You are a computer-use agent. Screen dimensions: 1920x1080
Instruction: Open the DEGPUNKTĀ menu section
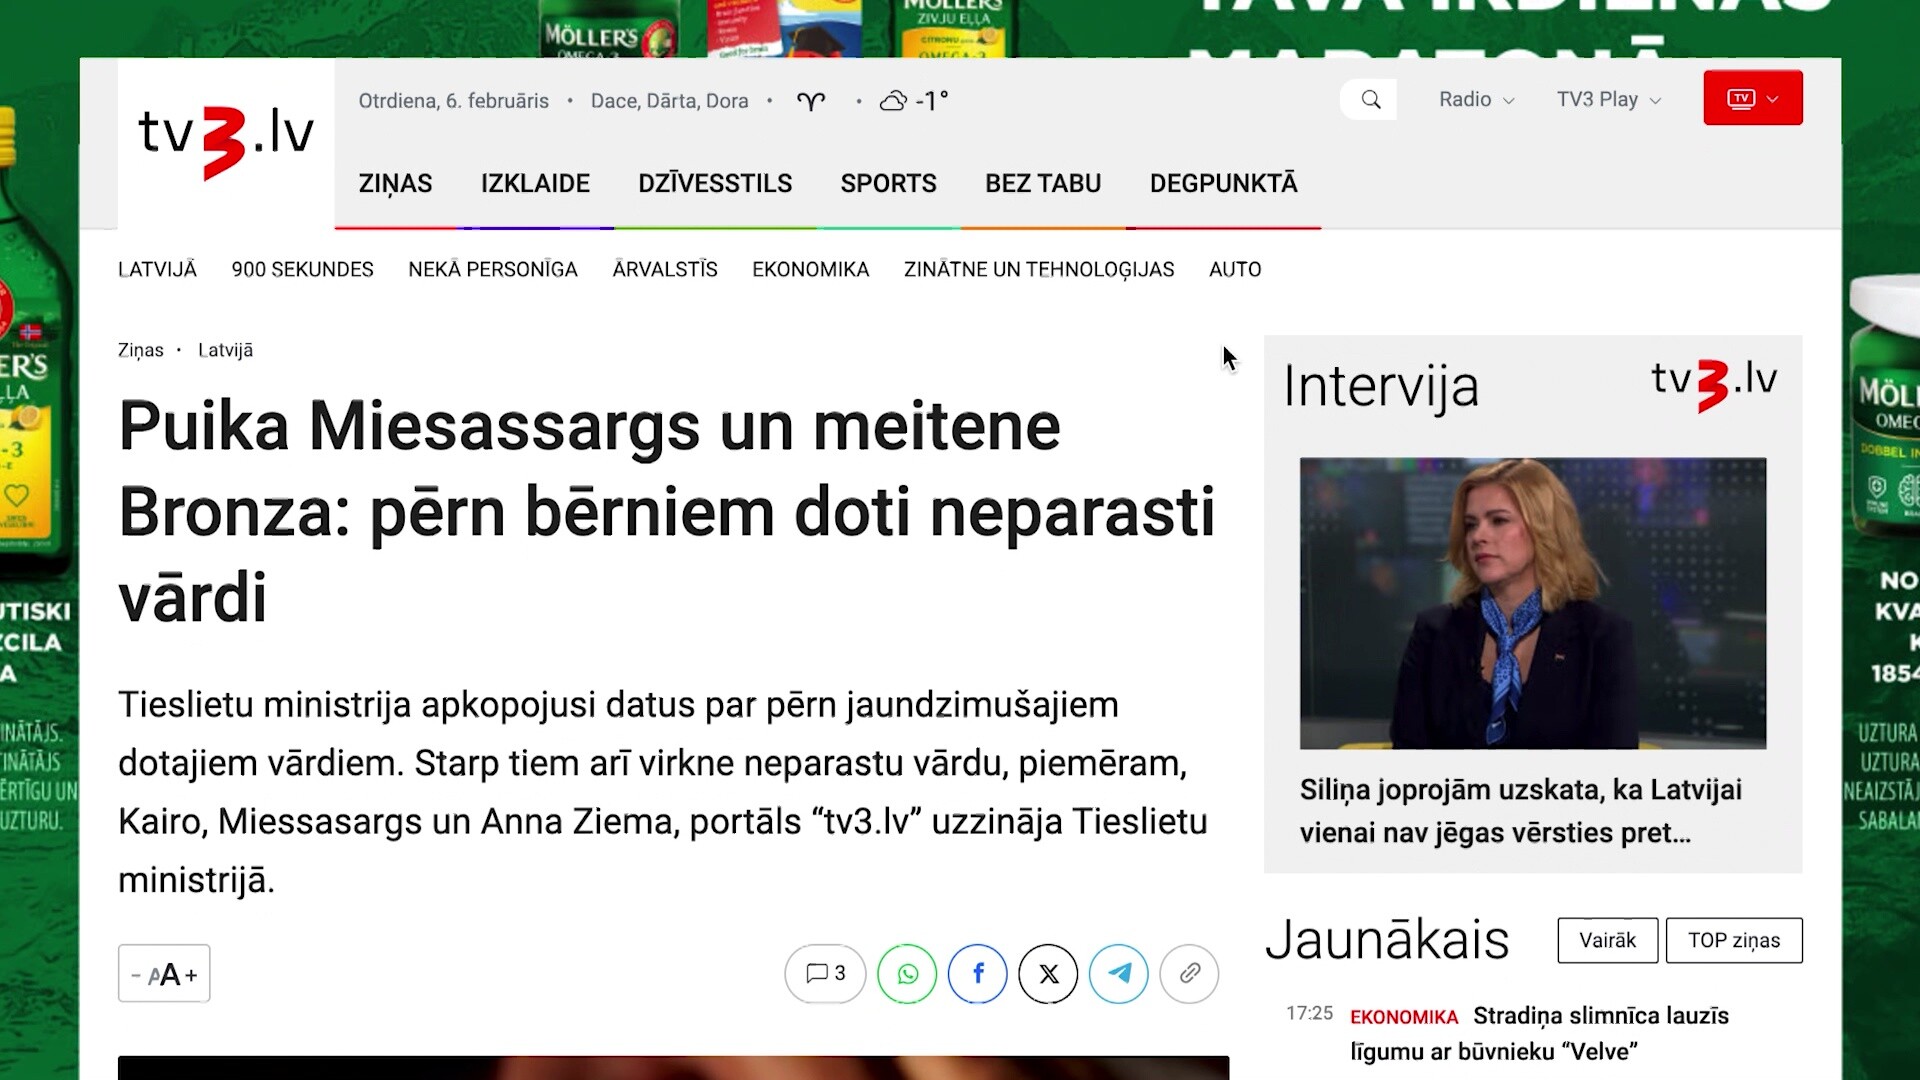pos(1223,183)
